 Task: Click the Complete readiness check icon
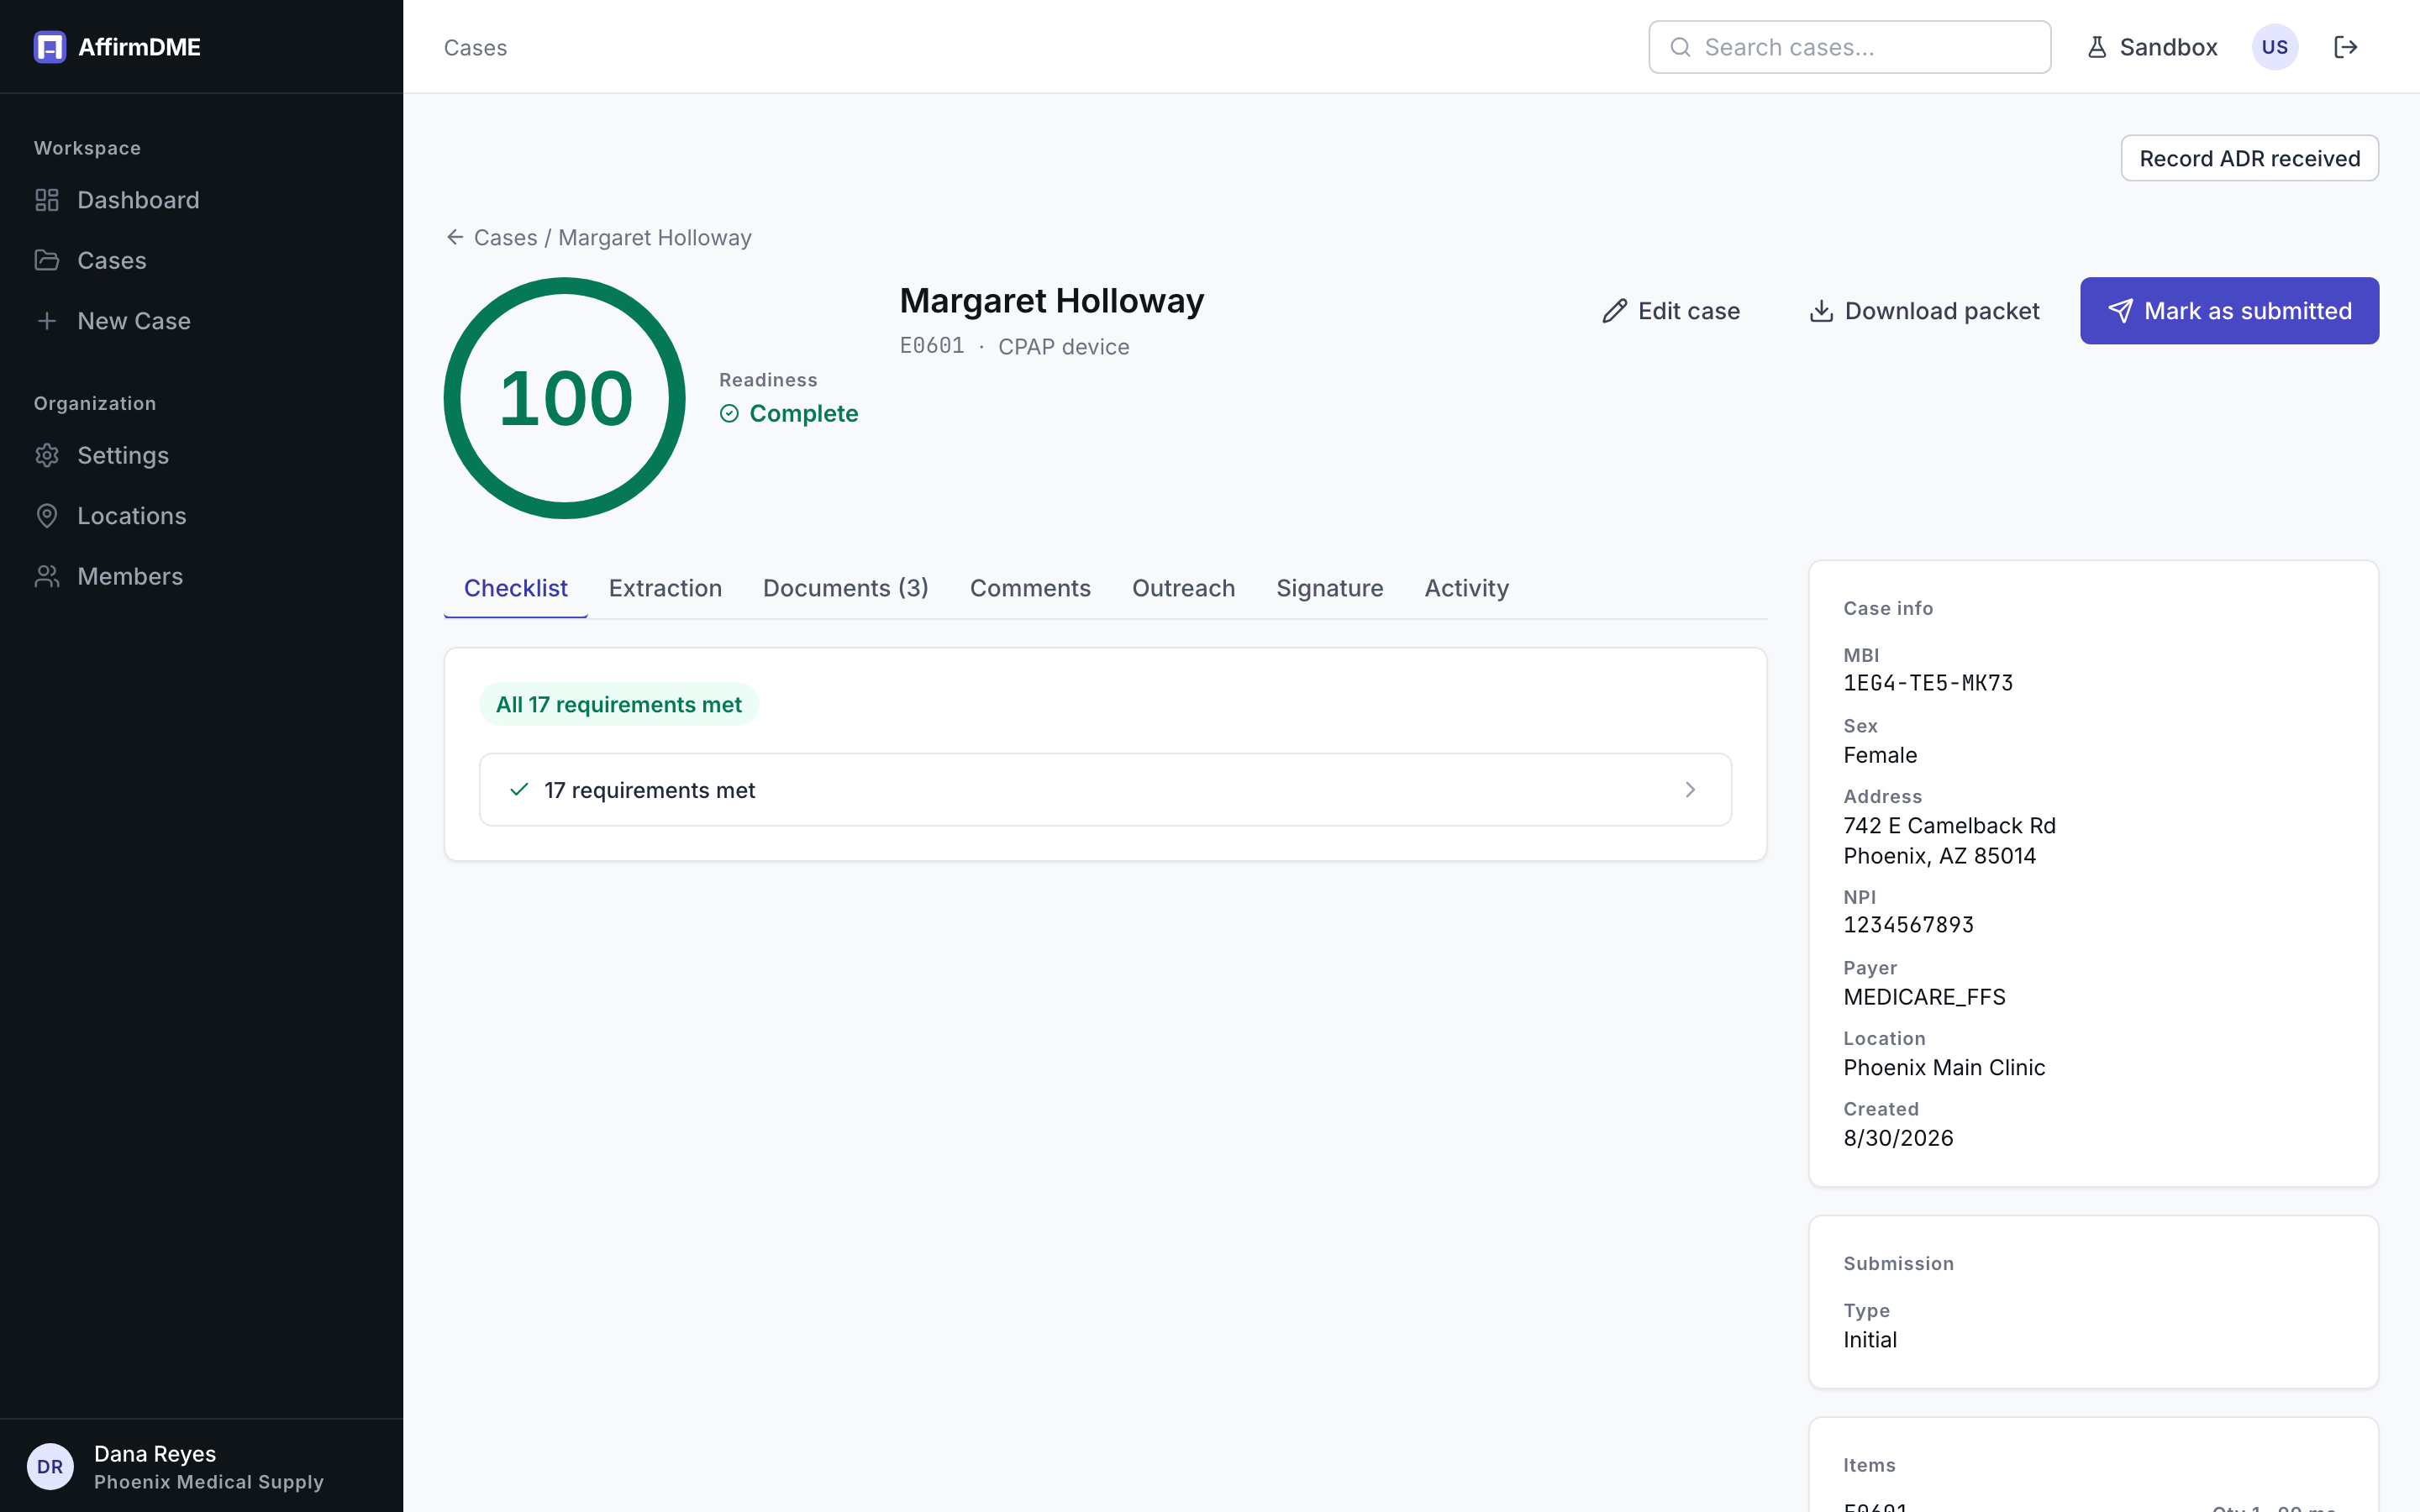pyautogui.click(x=729, y=413)
